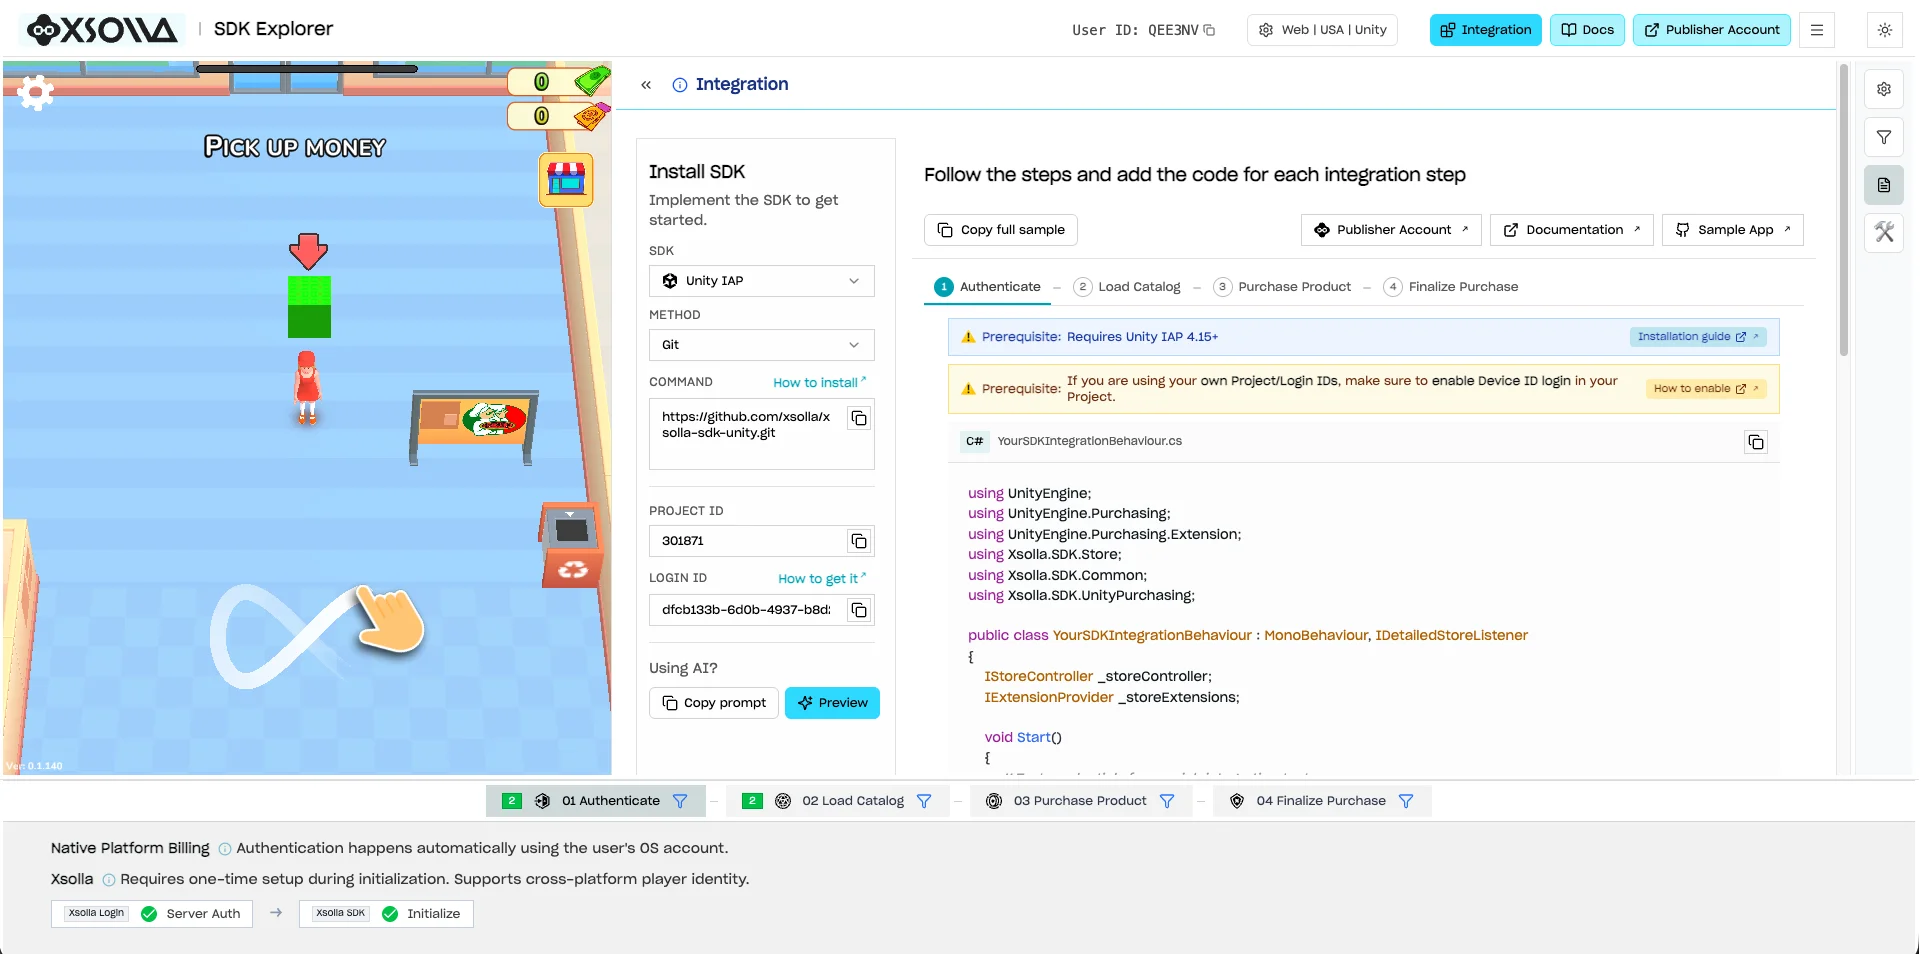Screen dimensions: 1921x954
Task: Click the Copy full sample button
Action: click(1001, 230)
